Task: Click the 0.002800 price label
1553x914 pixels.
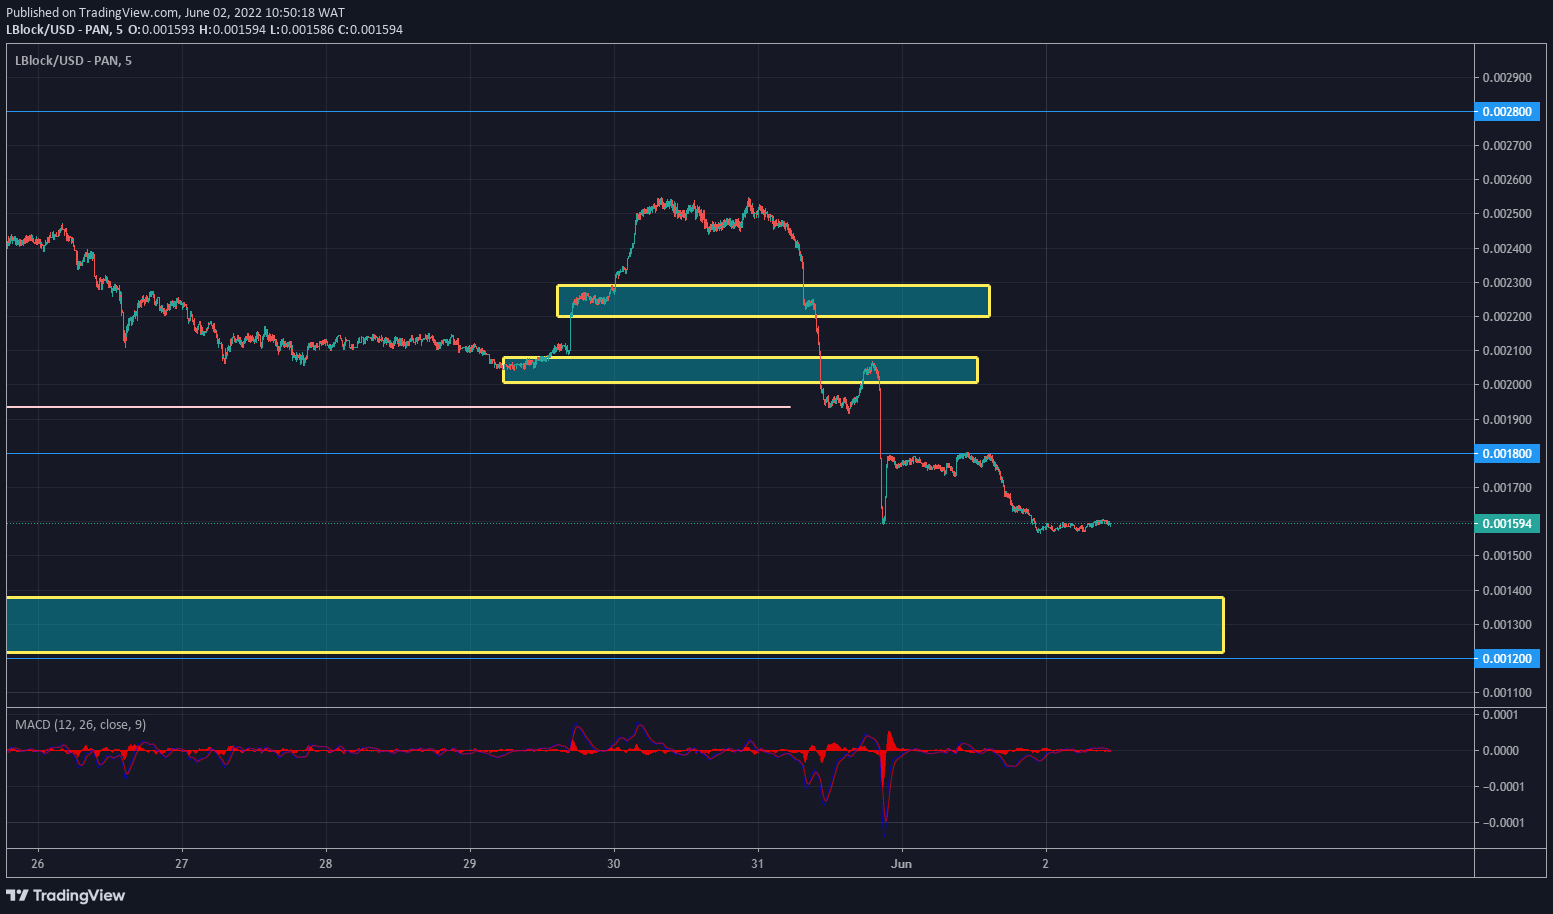Action: coord(1506,112)
